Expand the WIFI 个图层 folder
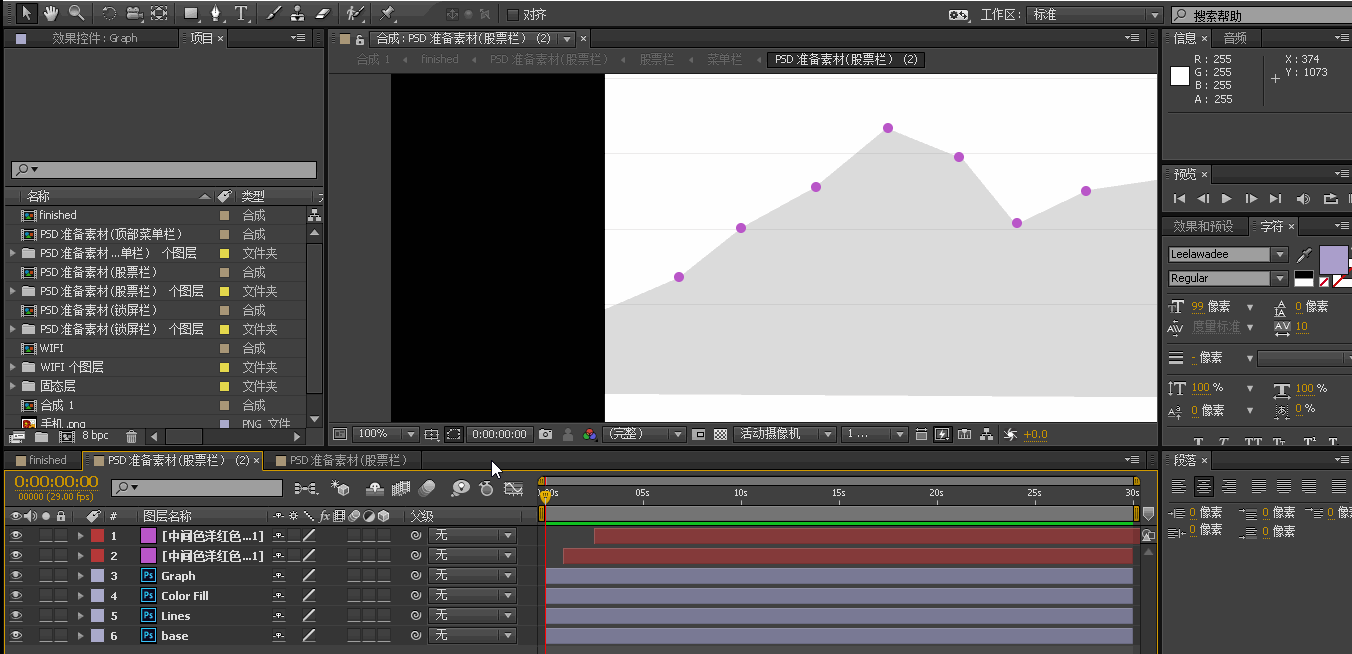Viewport: 1352px width, 654px height. pos(13,367)
